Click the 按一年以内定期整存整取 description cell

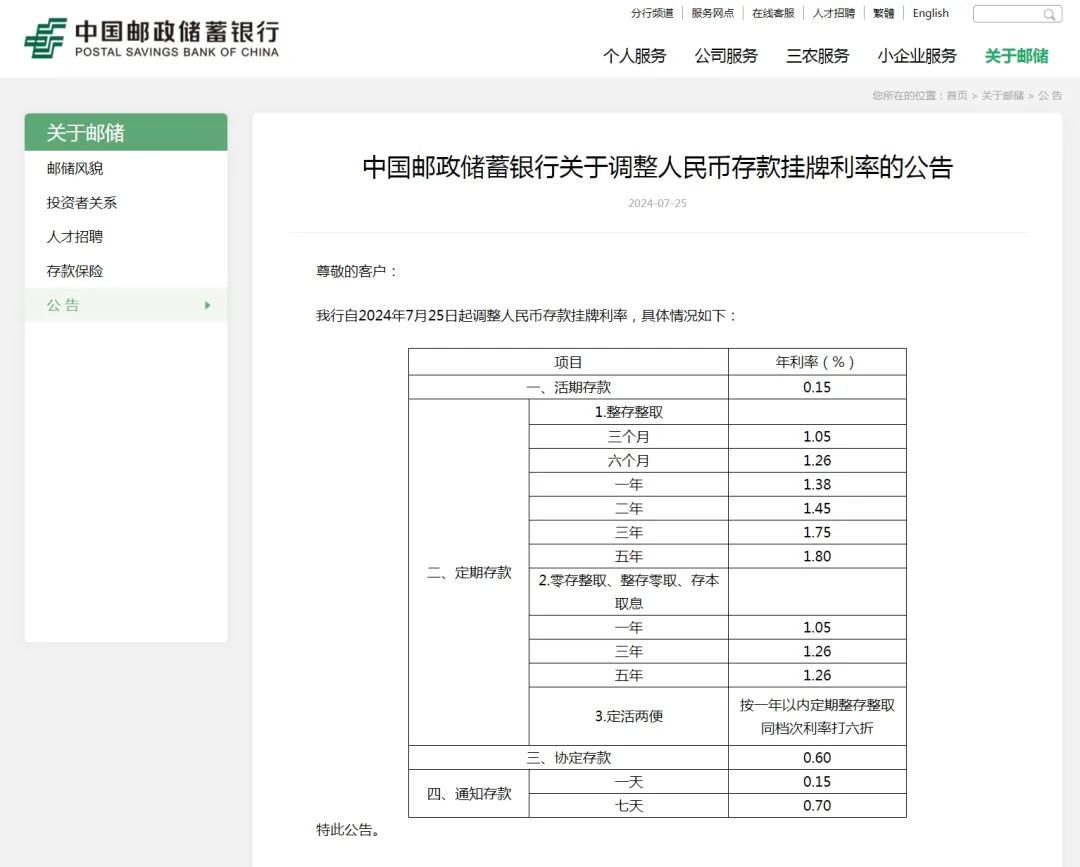[x=817, y=716]
